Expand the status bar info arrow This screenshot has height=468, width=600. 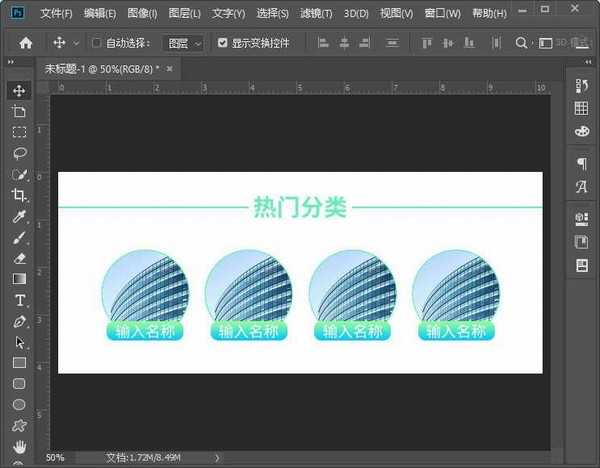click(217, 457)
